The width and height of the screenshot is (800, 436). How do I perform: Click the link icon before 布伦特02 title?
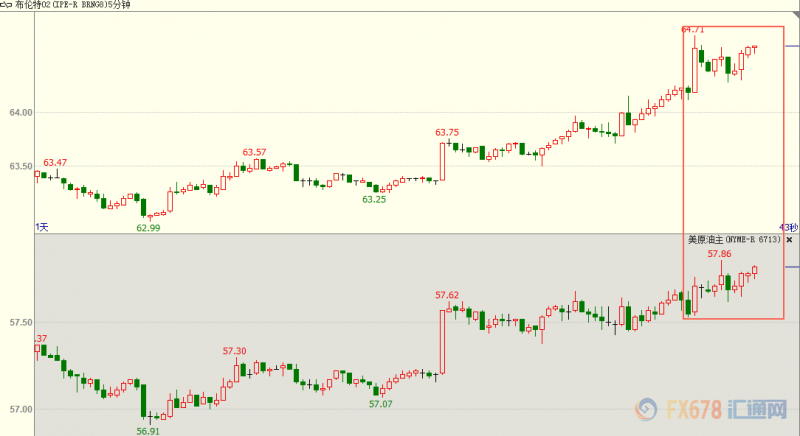click(6, 5)
